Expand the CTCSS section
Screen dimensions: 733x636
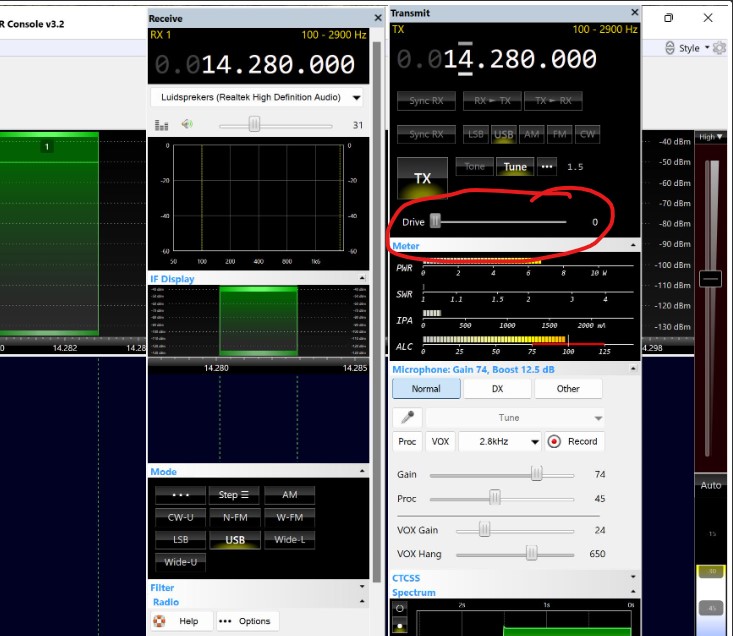pos(632,577)
